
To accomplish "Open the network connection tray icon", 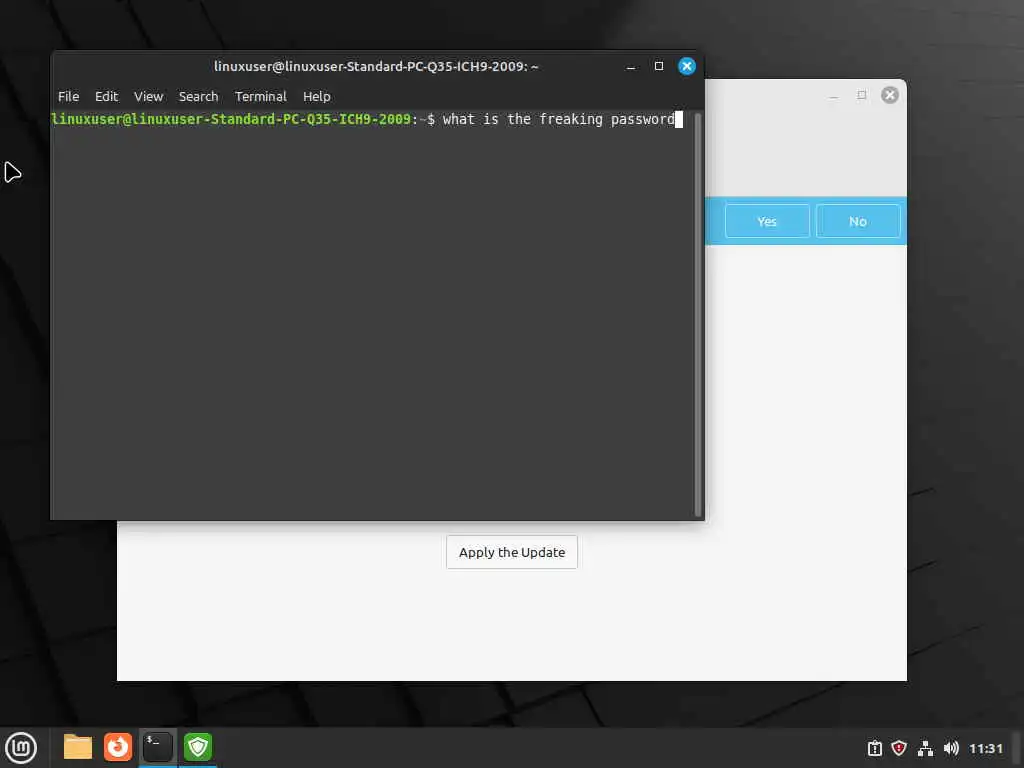I will tap(925, 748).
